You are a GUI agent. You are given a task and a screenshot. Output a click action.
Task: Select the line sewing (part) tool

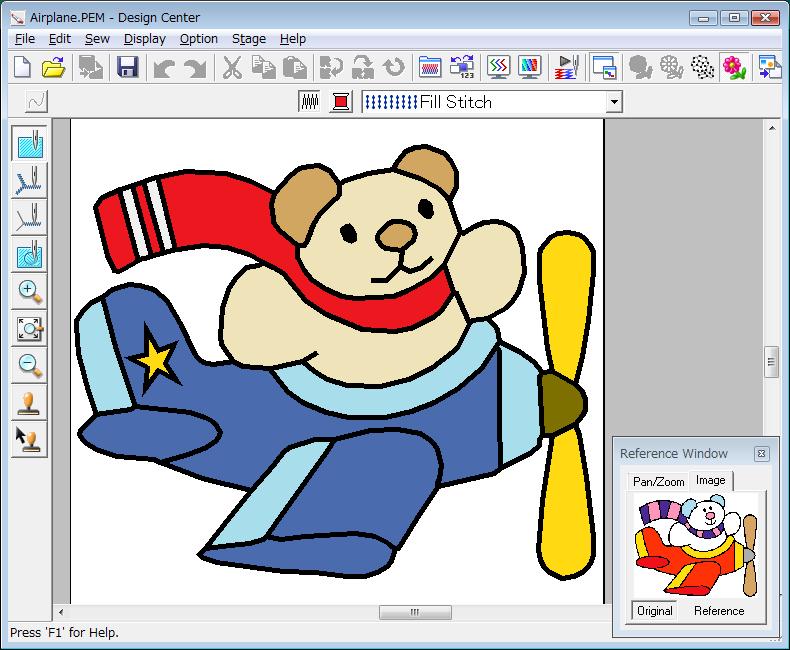[x=30, y=217]
